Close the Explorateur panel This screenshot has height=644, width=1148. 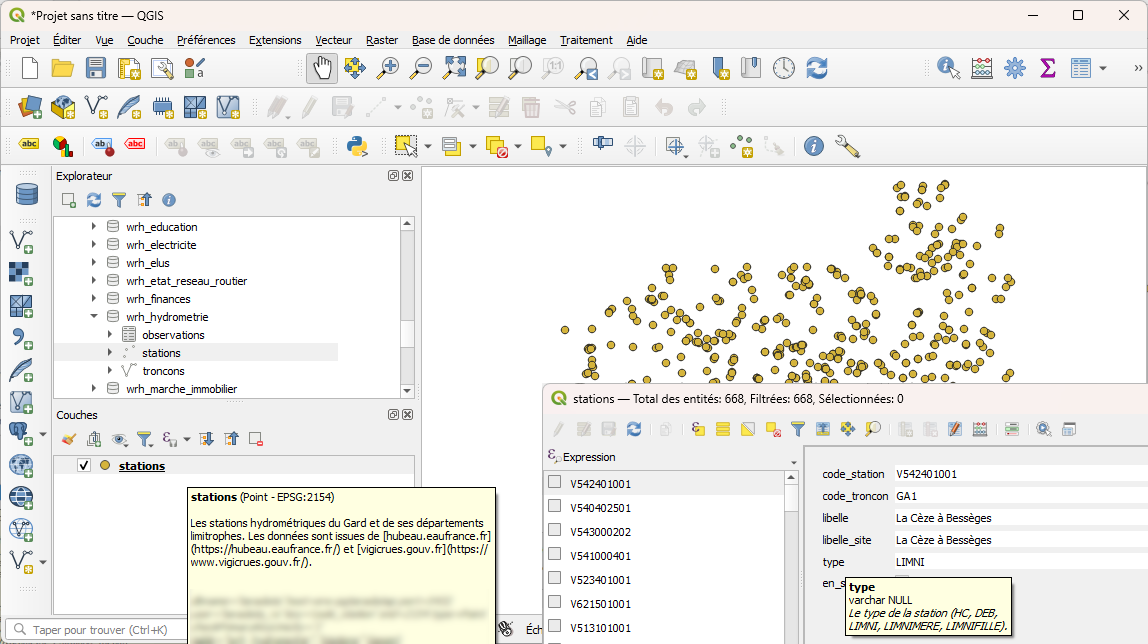pos(408,176)
